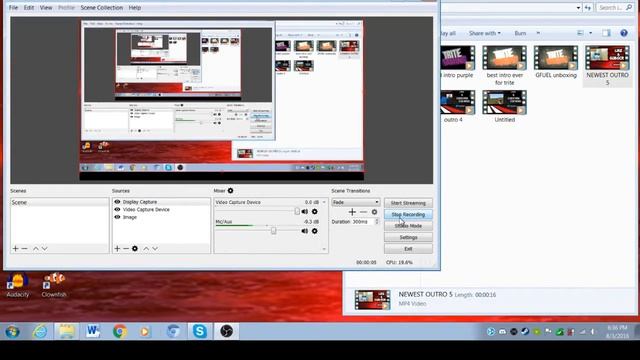
Task: Toggle visibility of the Image source
Action: tap(117, 217)
